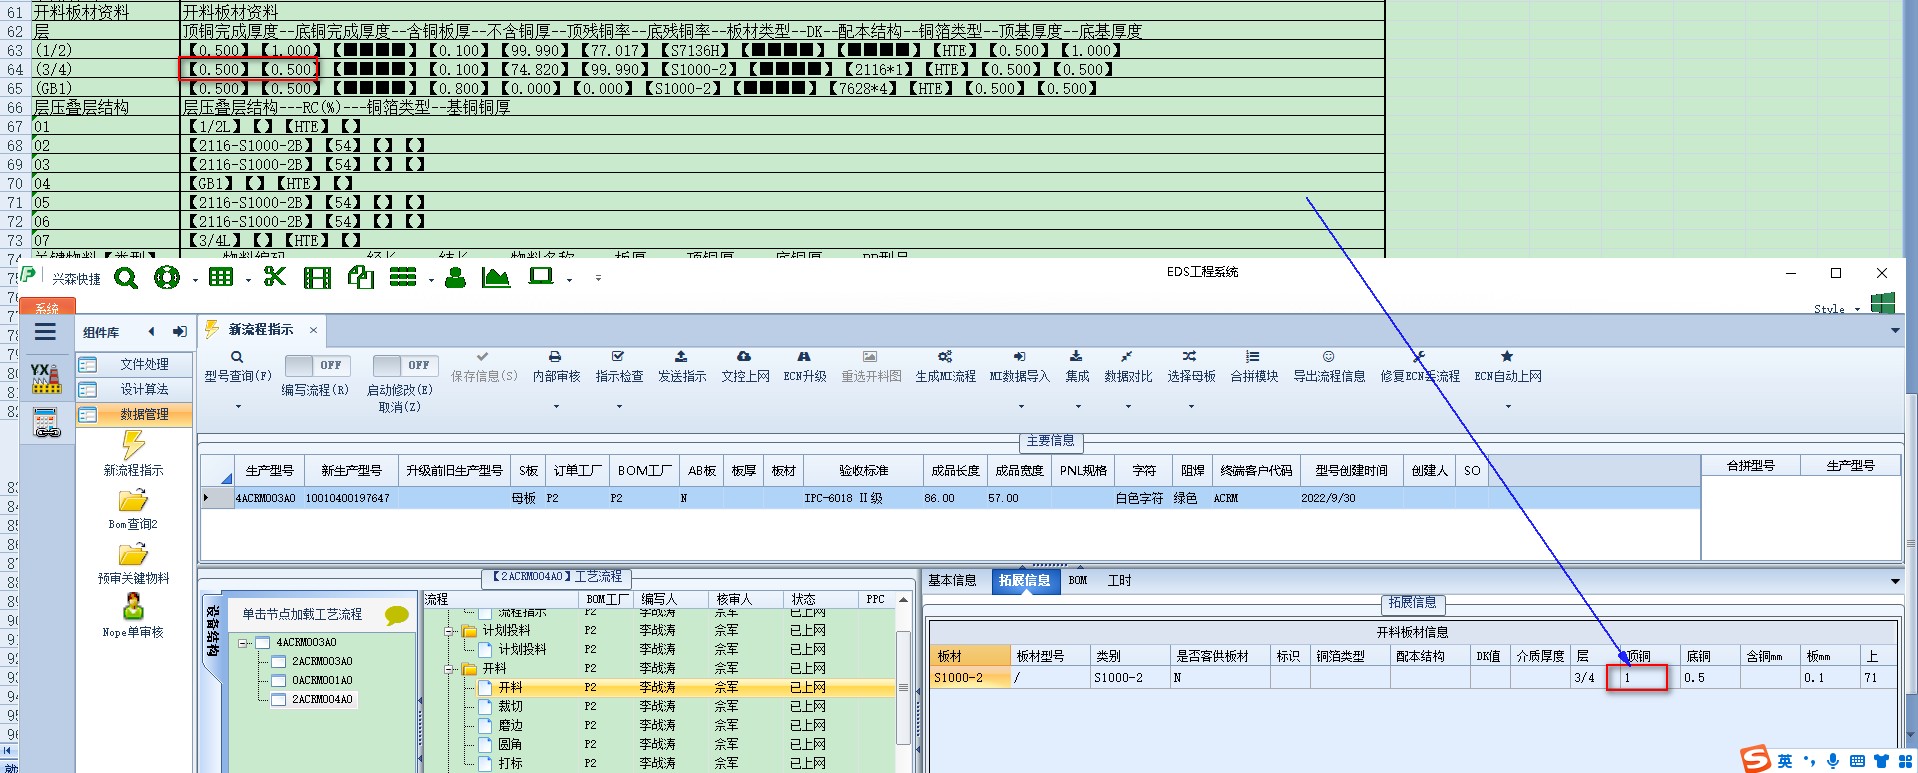The width and height of the screenshot is (1918, 773).
Task: Select the 系统 ribbon tab
Action: click(x=47, y=308)
